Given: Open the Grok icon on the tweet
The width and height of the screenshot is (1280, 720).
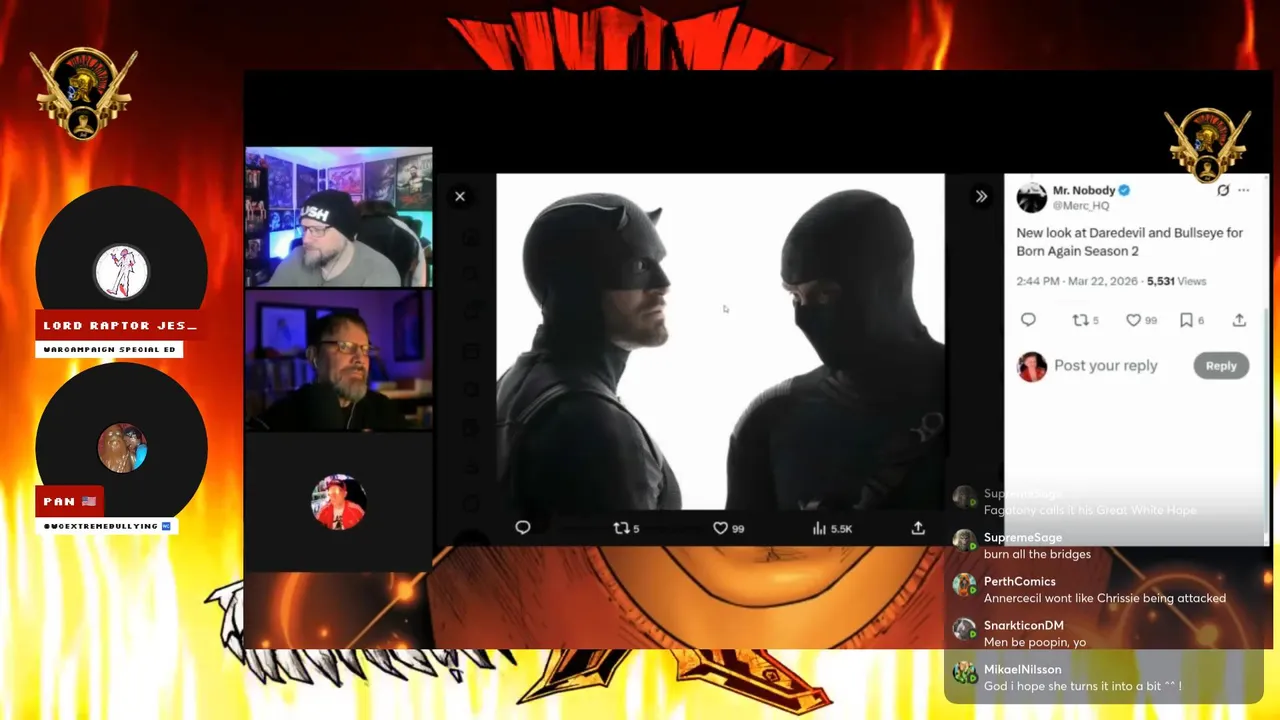Looking at the screenshot, I should pos(1223,190).
